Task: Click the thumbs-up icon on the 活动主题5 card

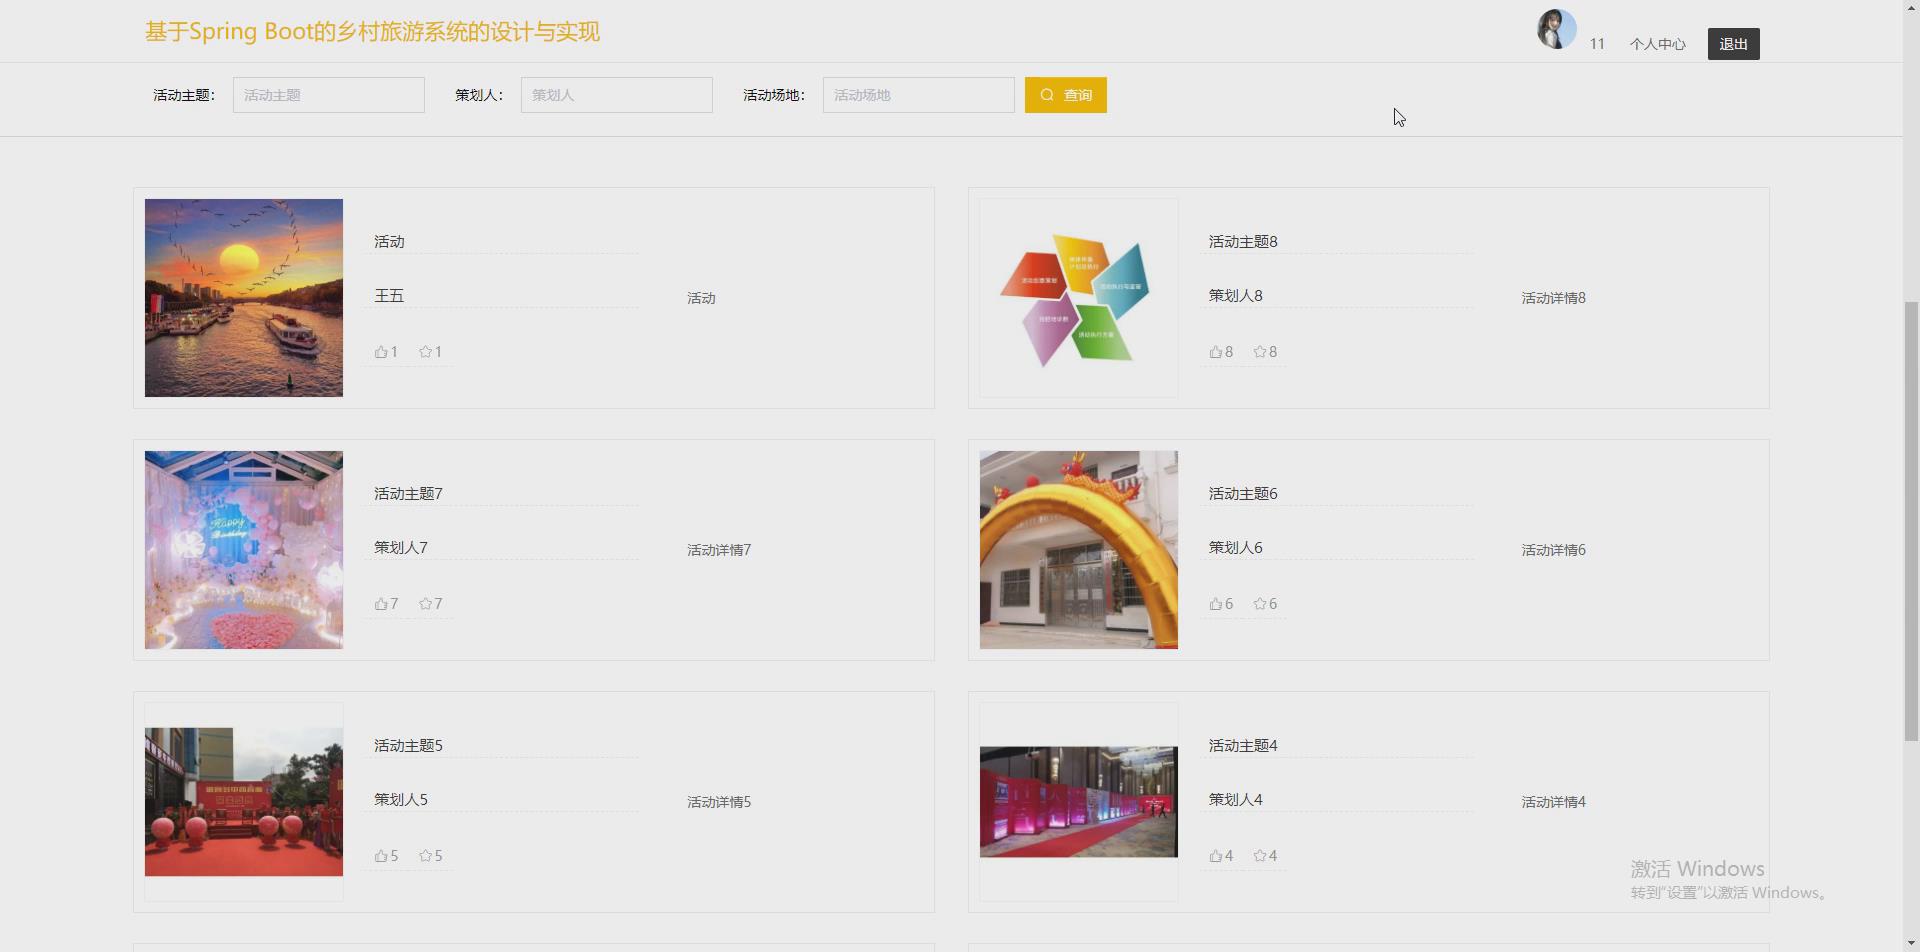Action: [381, 855]
